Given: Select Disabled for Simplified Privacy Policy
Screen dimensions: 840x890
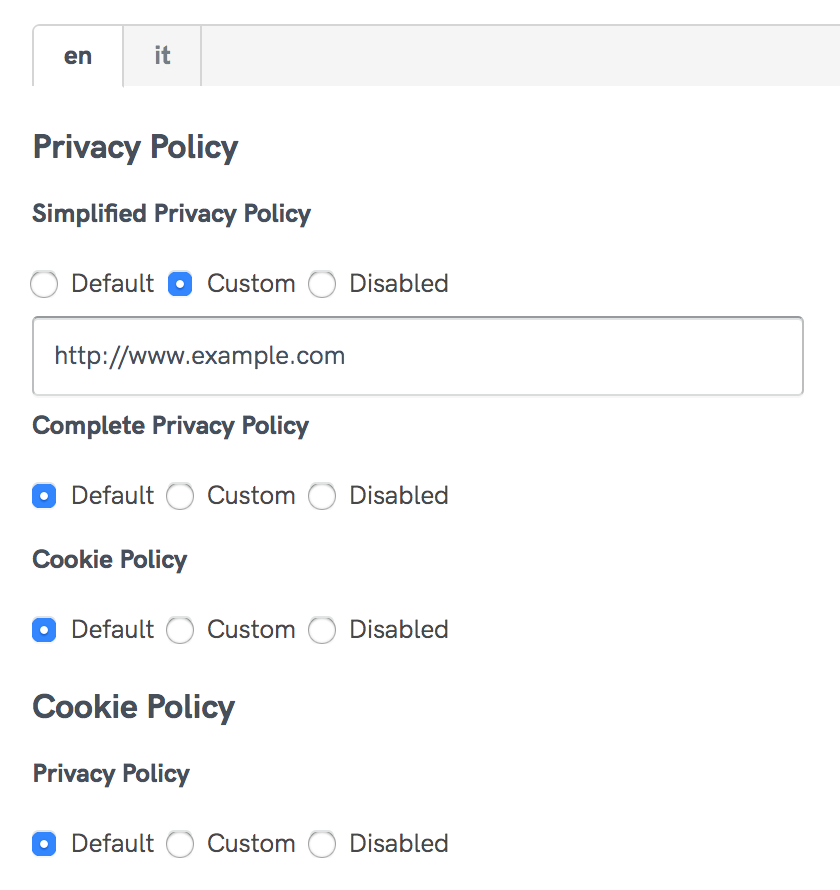Looking at the screenshot, I should click(322, 284).
